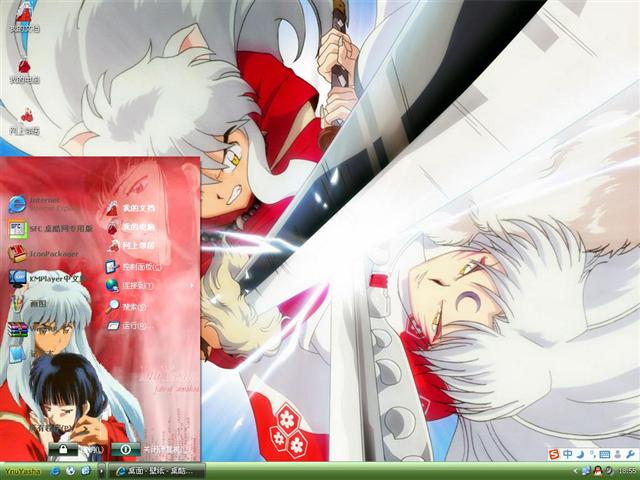Image resolution: width=640 pixels, height=480 pixels.
Task: Launch KMPlayer 中文版 from Start menu
Action: (x=47, y=278)
